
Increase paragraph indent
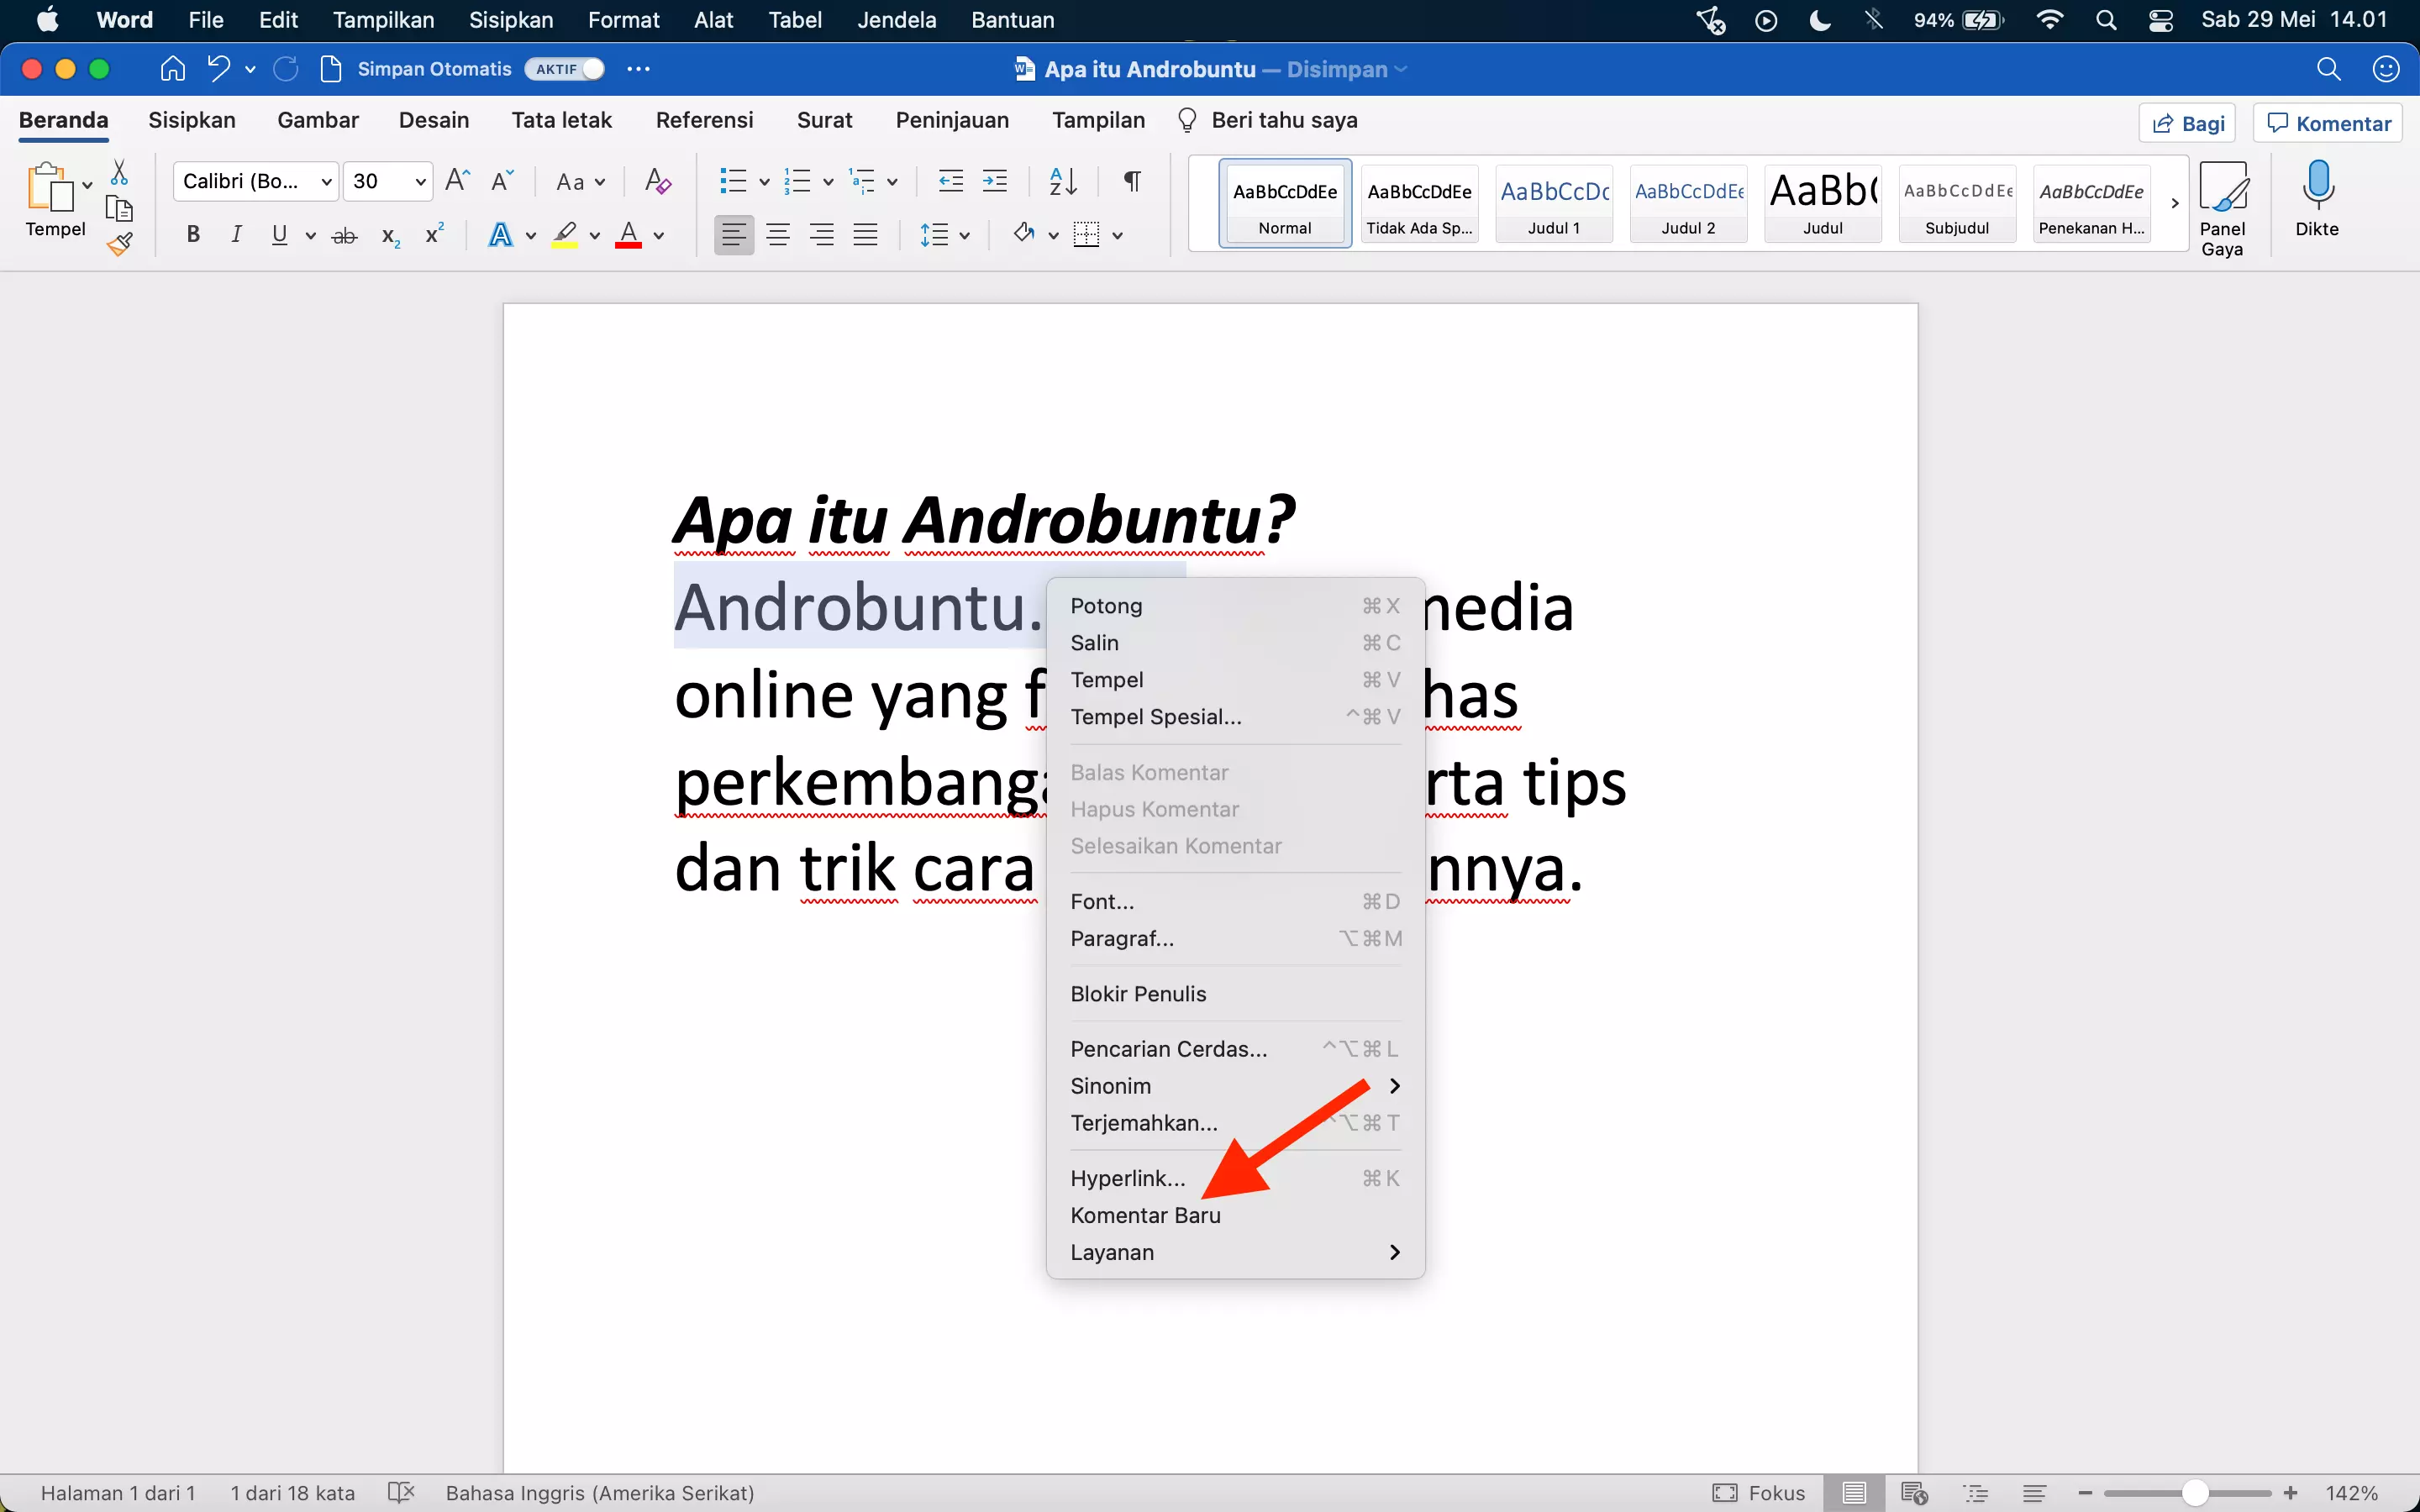(x=995, y=181)
